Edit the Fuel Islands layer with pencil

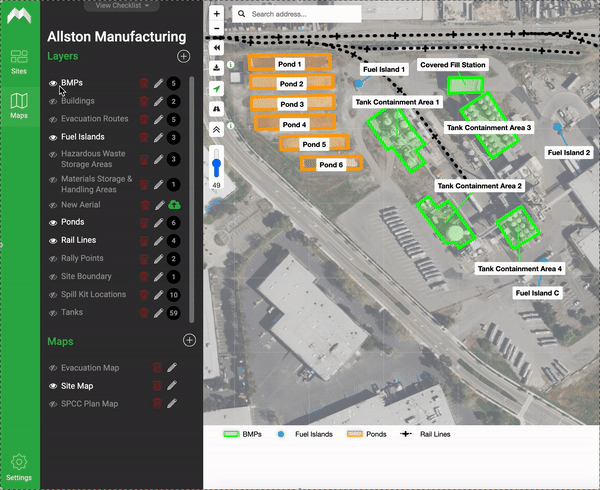(158, 137)
